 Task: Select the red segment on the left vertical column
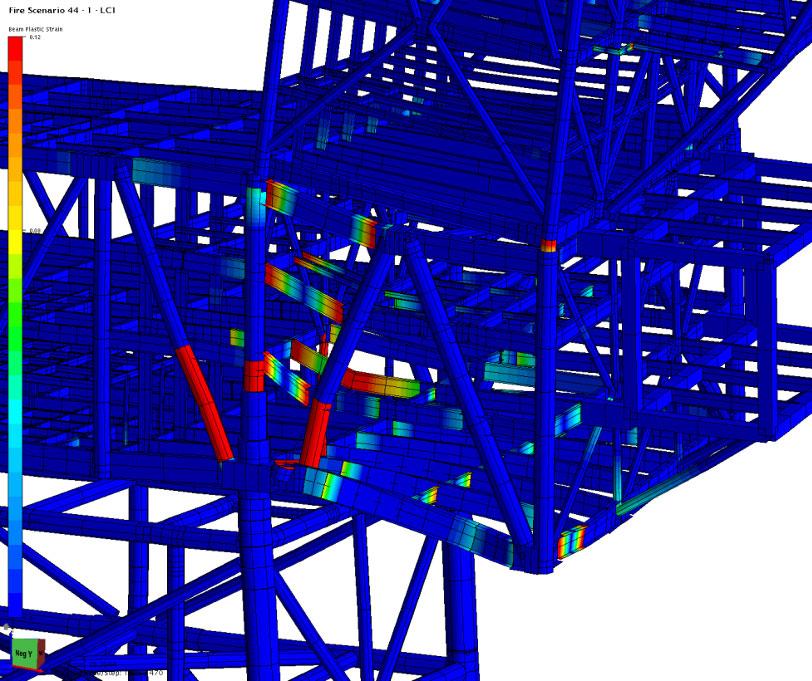[x=254, y=376]
